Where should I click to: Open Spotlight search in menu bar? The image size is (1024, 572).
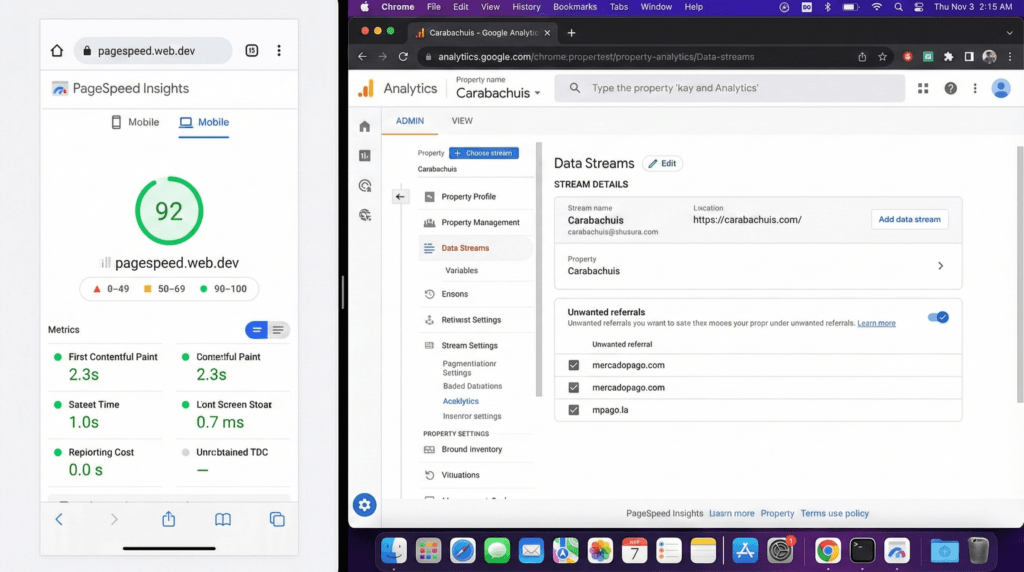pyautogui.click(x=899, y=7)
